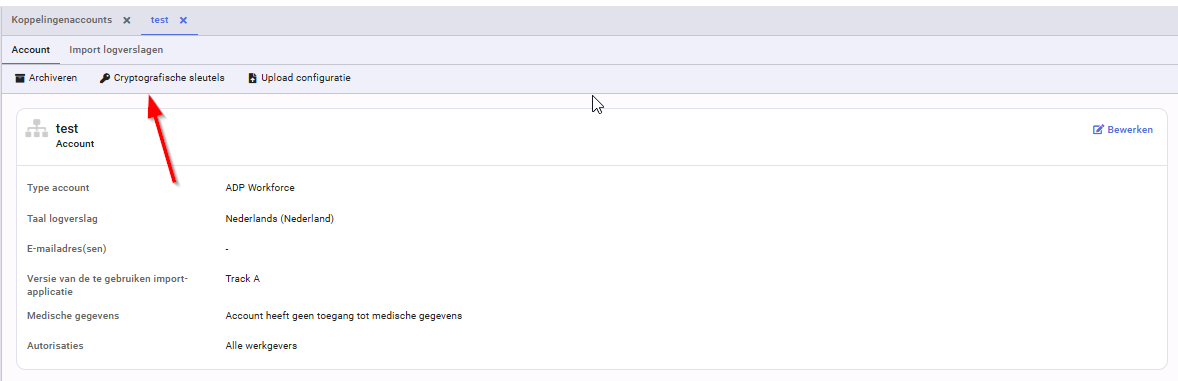Select the Nederlands (Nederland) value
Screen dimensions: 1178x381
[x=279, y=219]
